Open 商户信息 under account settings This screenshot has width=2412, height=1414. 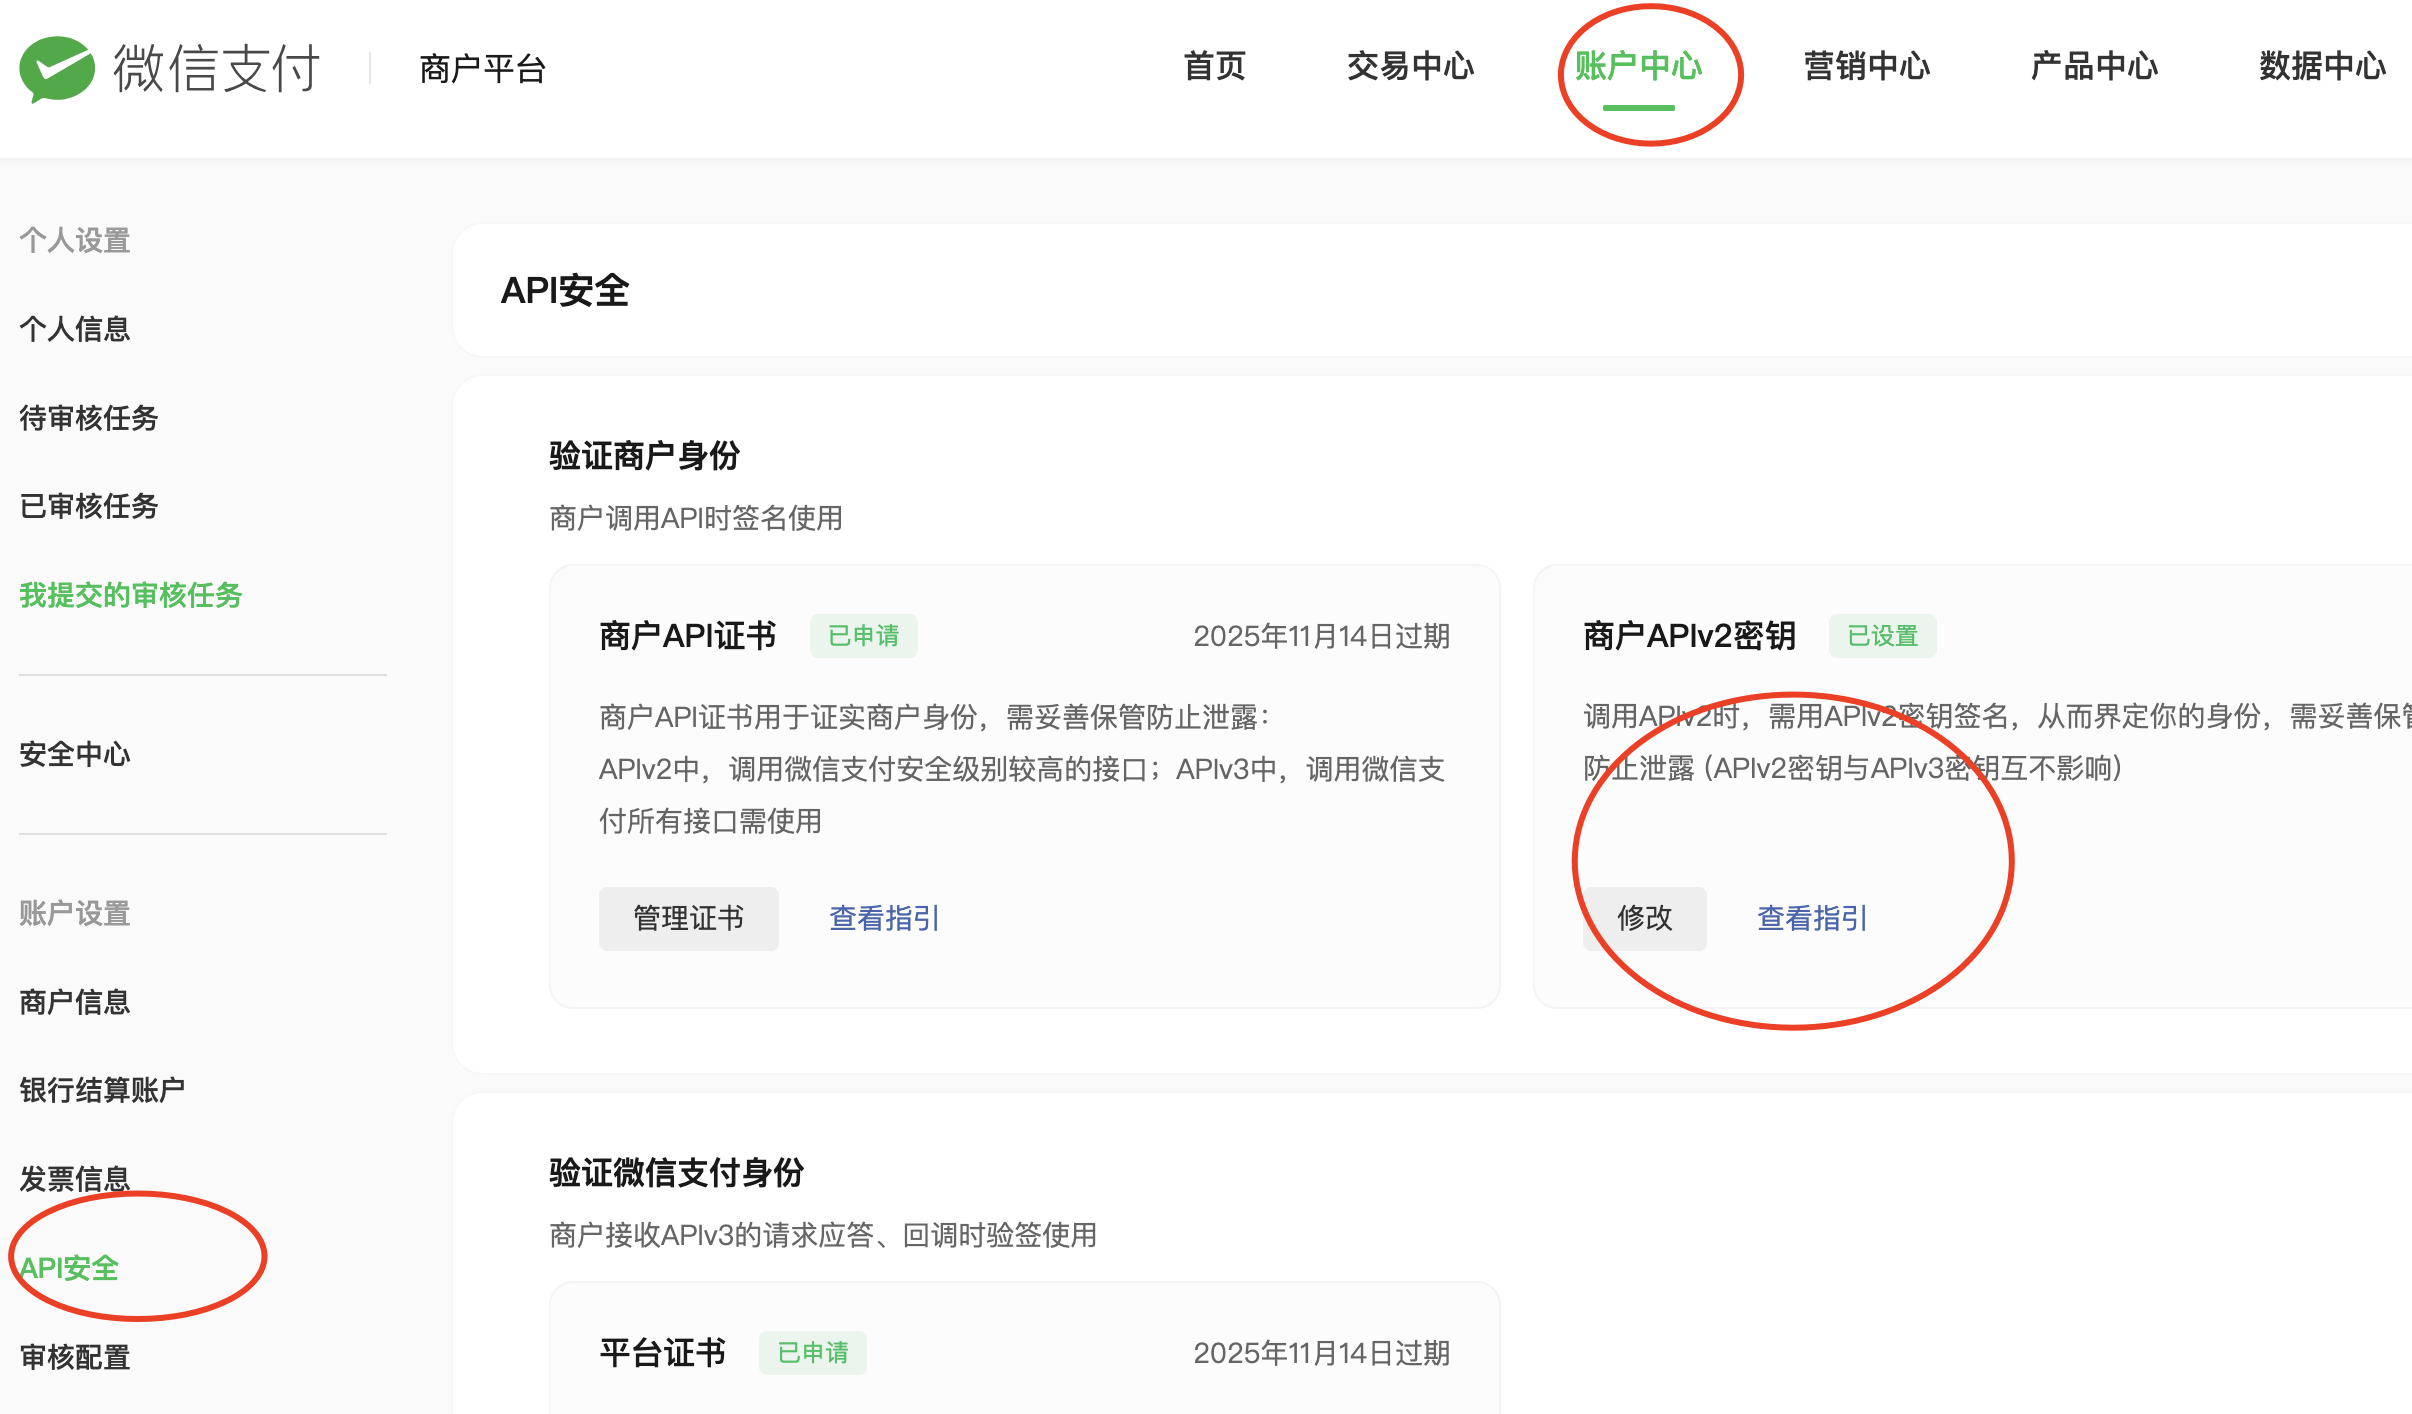[75, 1002]
